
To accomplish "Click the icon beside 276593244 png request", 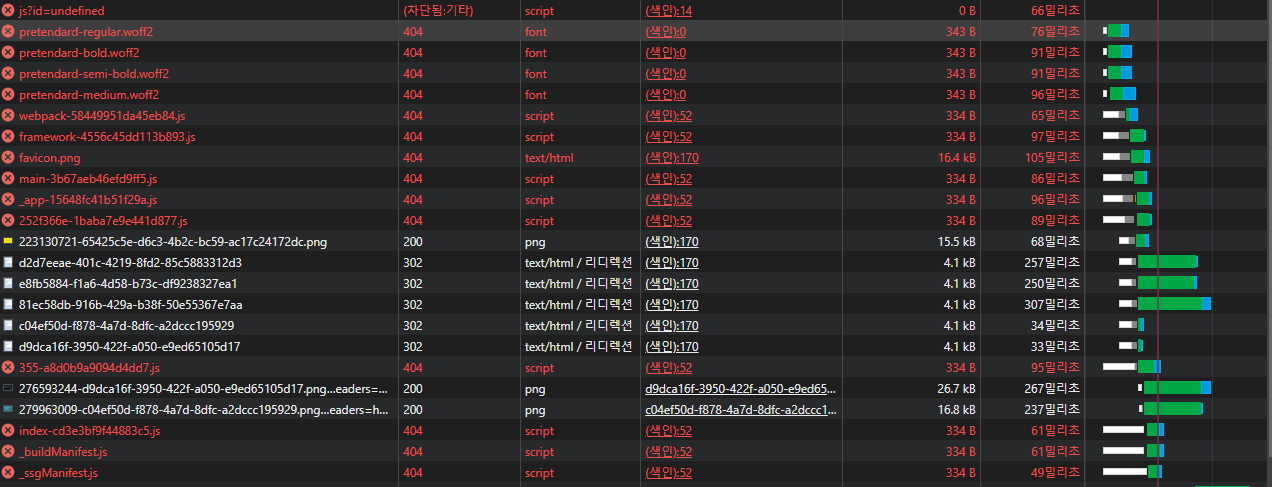I will pyautogui.click(x=8, y=389).
